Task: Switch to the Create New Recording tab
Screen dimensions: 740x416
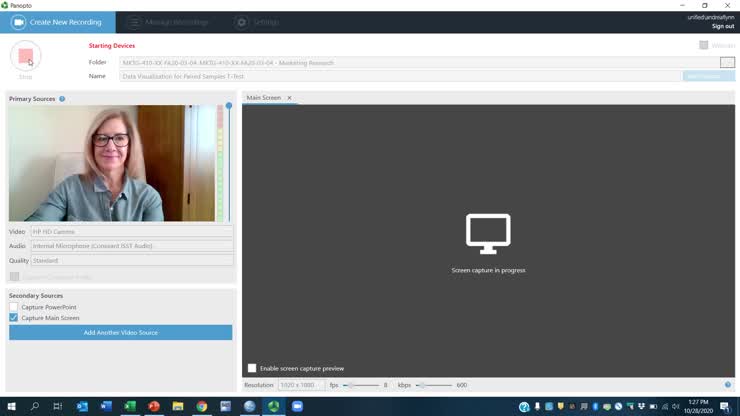Action: (x=57, y=22)
